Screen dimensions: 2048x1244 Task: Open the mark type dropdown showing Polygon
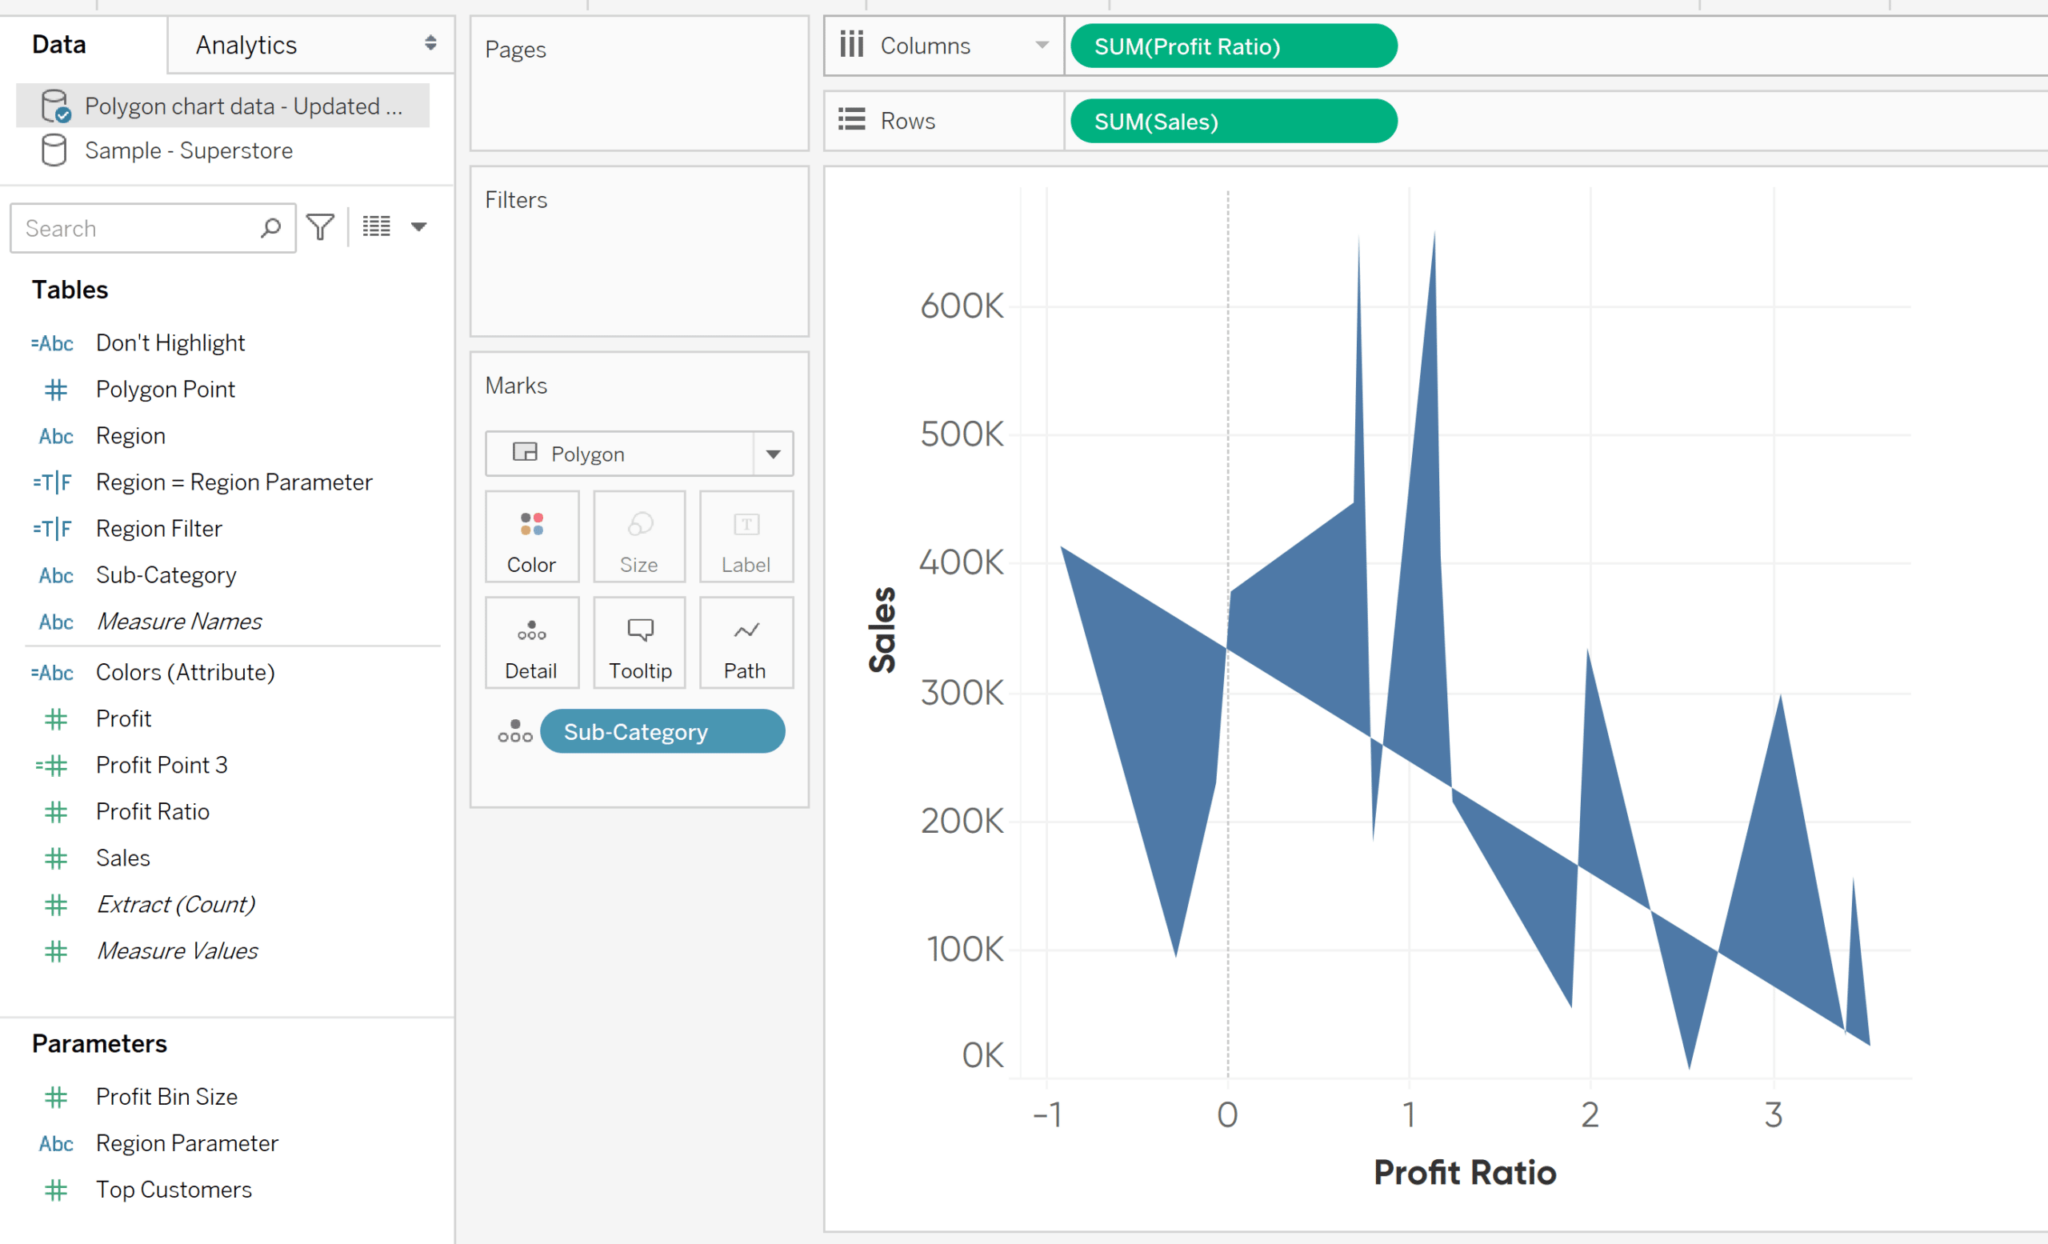pyautogui.click(x=771, y=453)
